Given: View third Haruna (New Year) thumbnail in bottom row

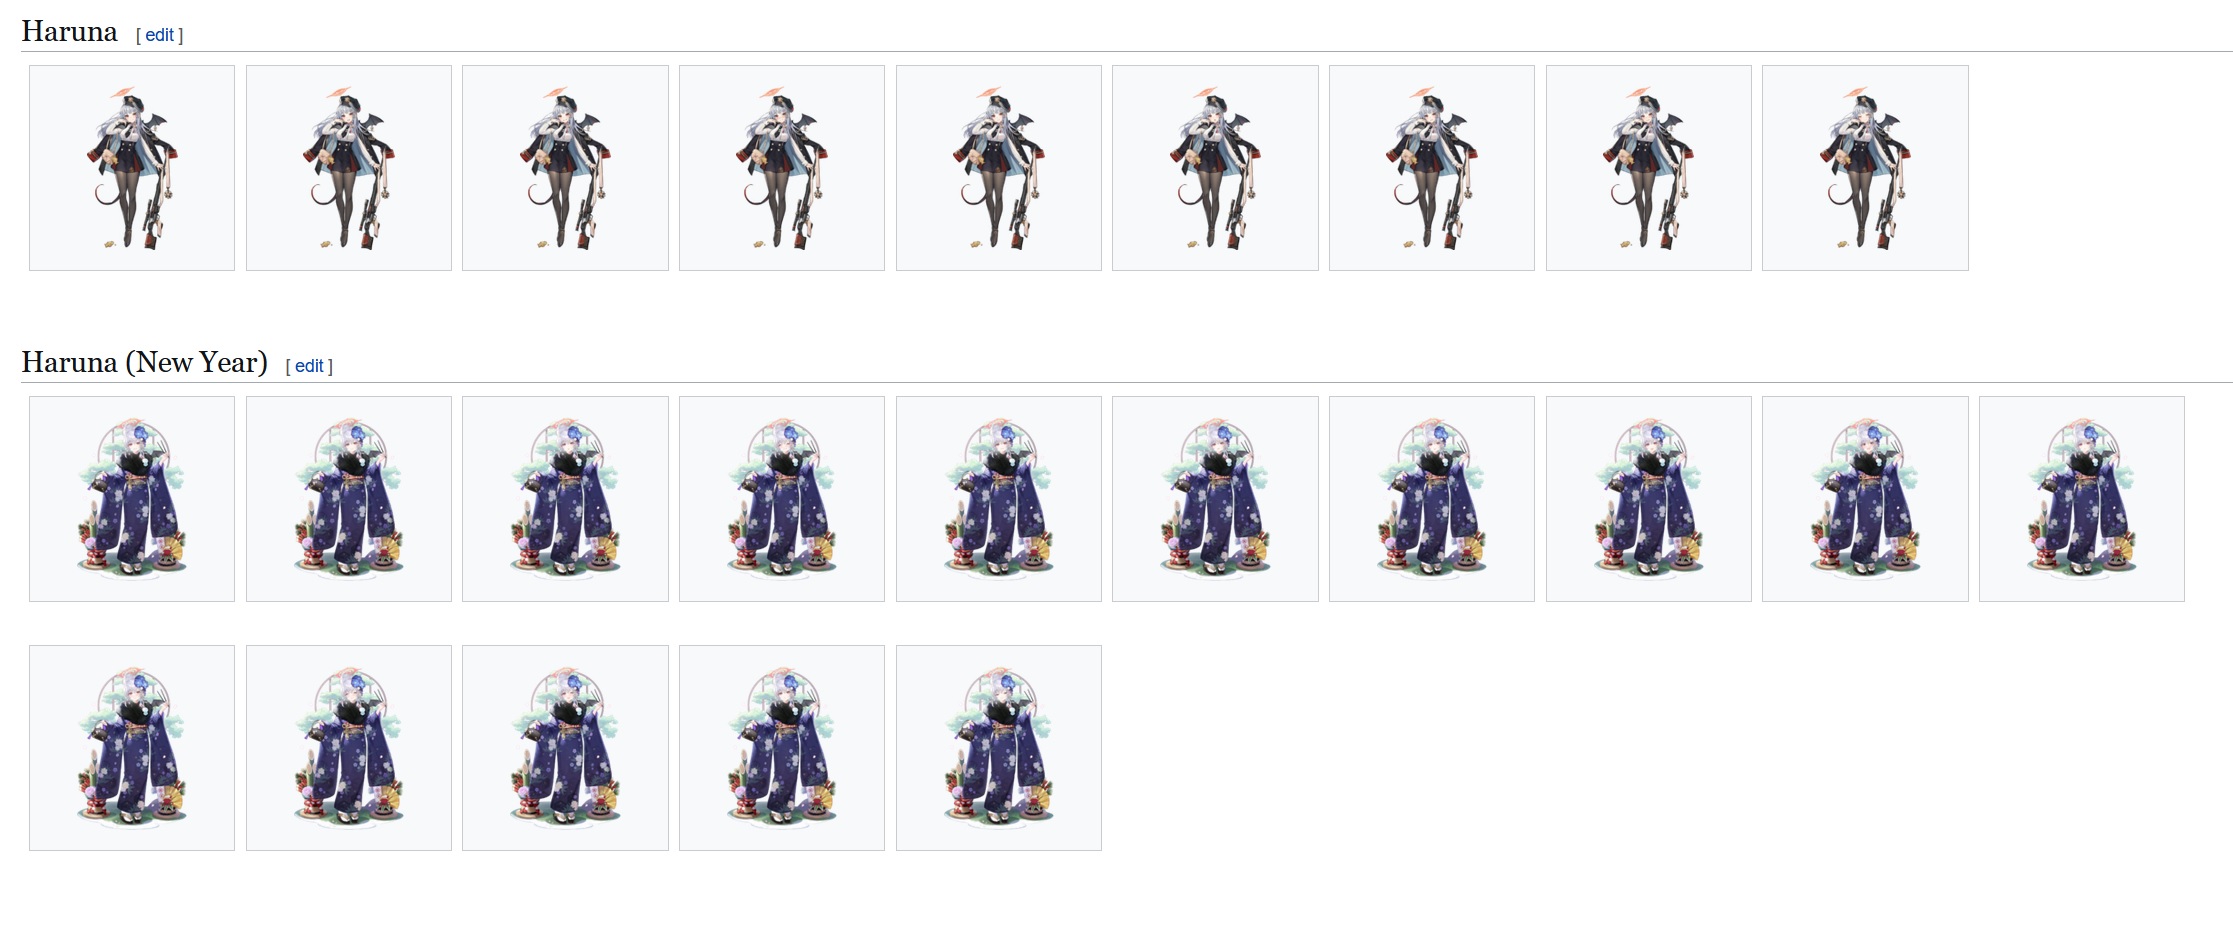Looking at the screenshot, I should (x=565, y=748).
